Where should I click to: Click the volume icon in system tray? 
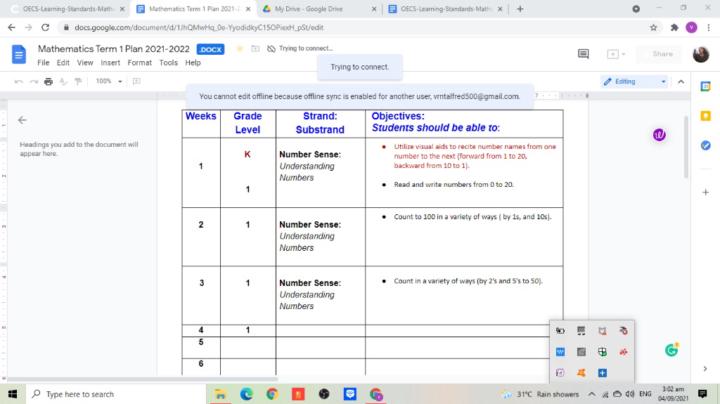630,394
